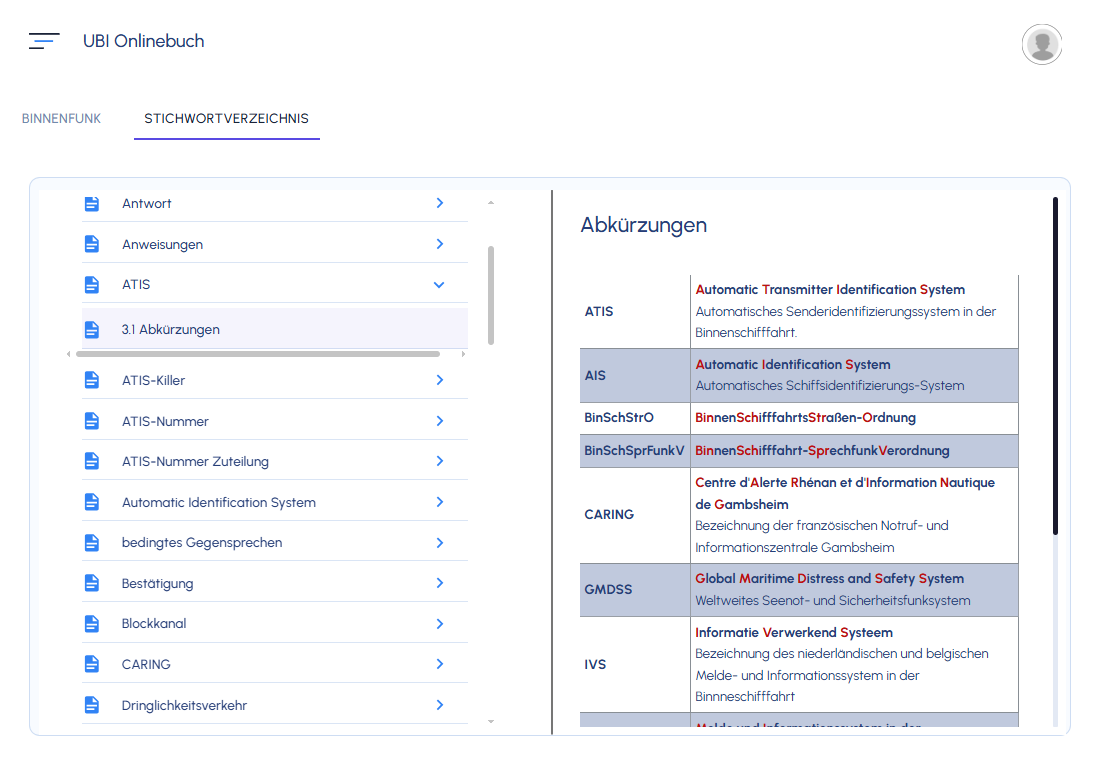1096x777 pixels.
Task: Expand the Anweisungen entry chevron
Action: click(x=440, y=244)
